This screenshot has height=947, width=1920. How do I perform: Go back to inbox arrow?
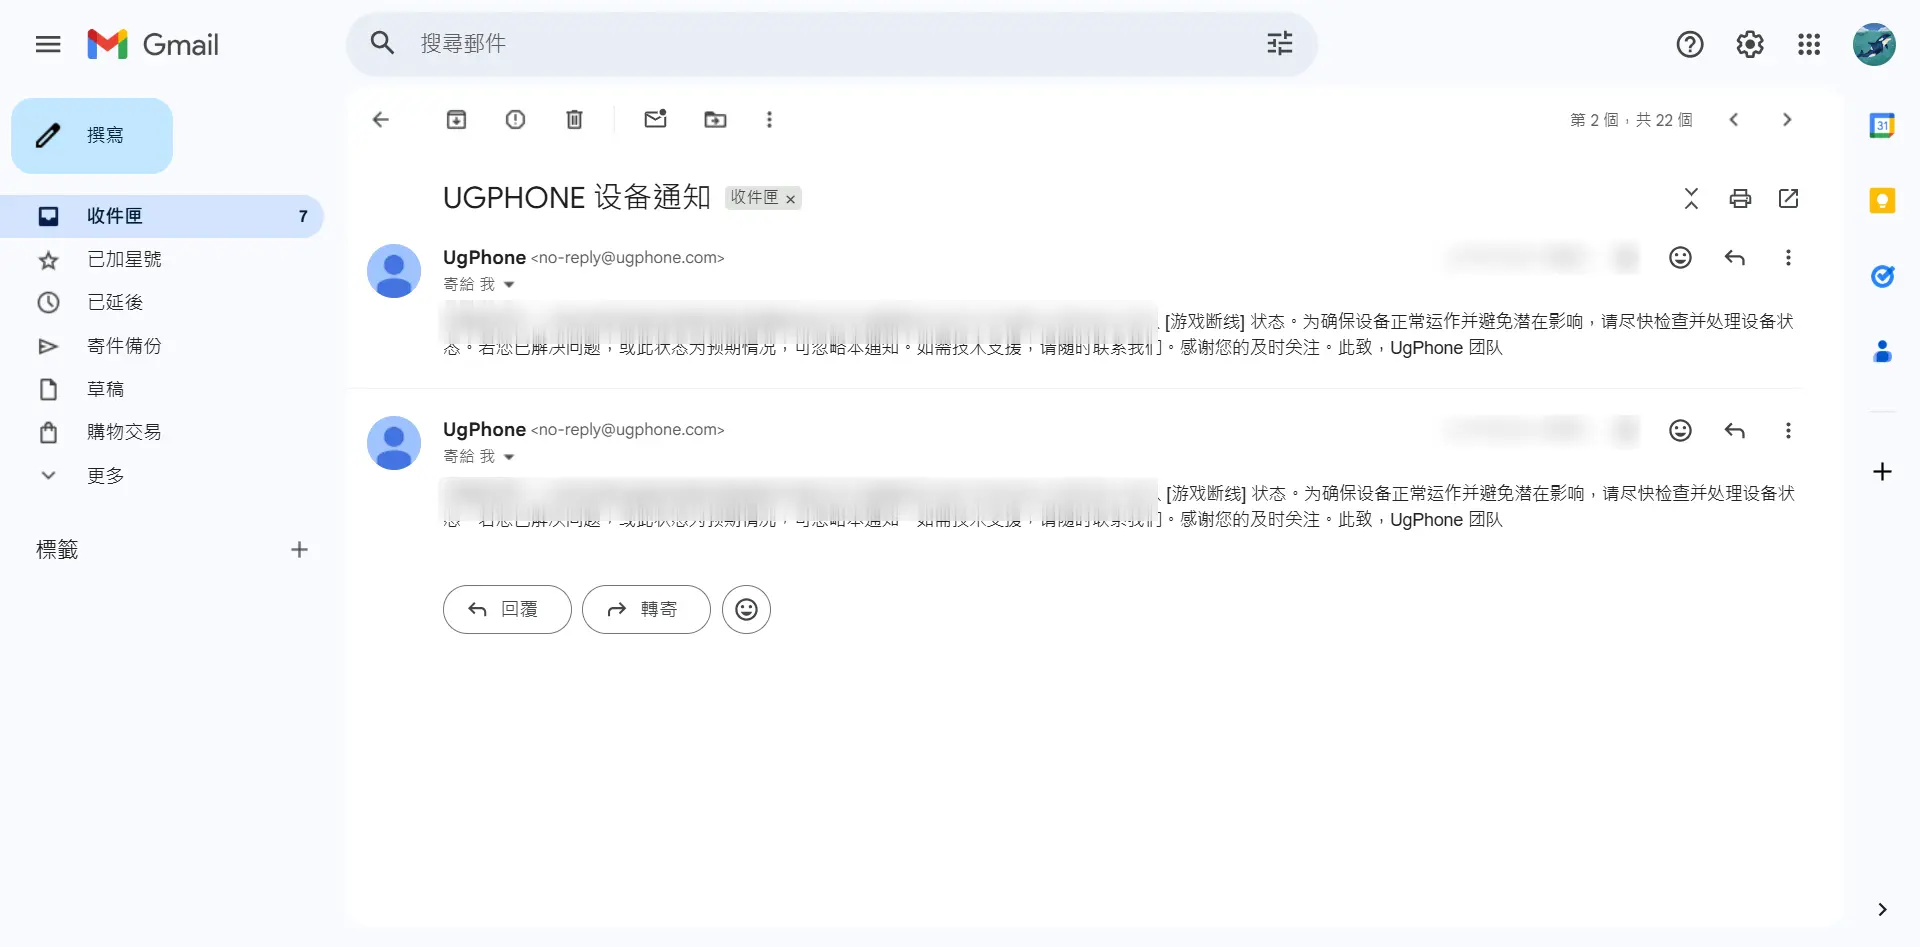(381, 120)
